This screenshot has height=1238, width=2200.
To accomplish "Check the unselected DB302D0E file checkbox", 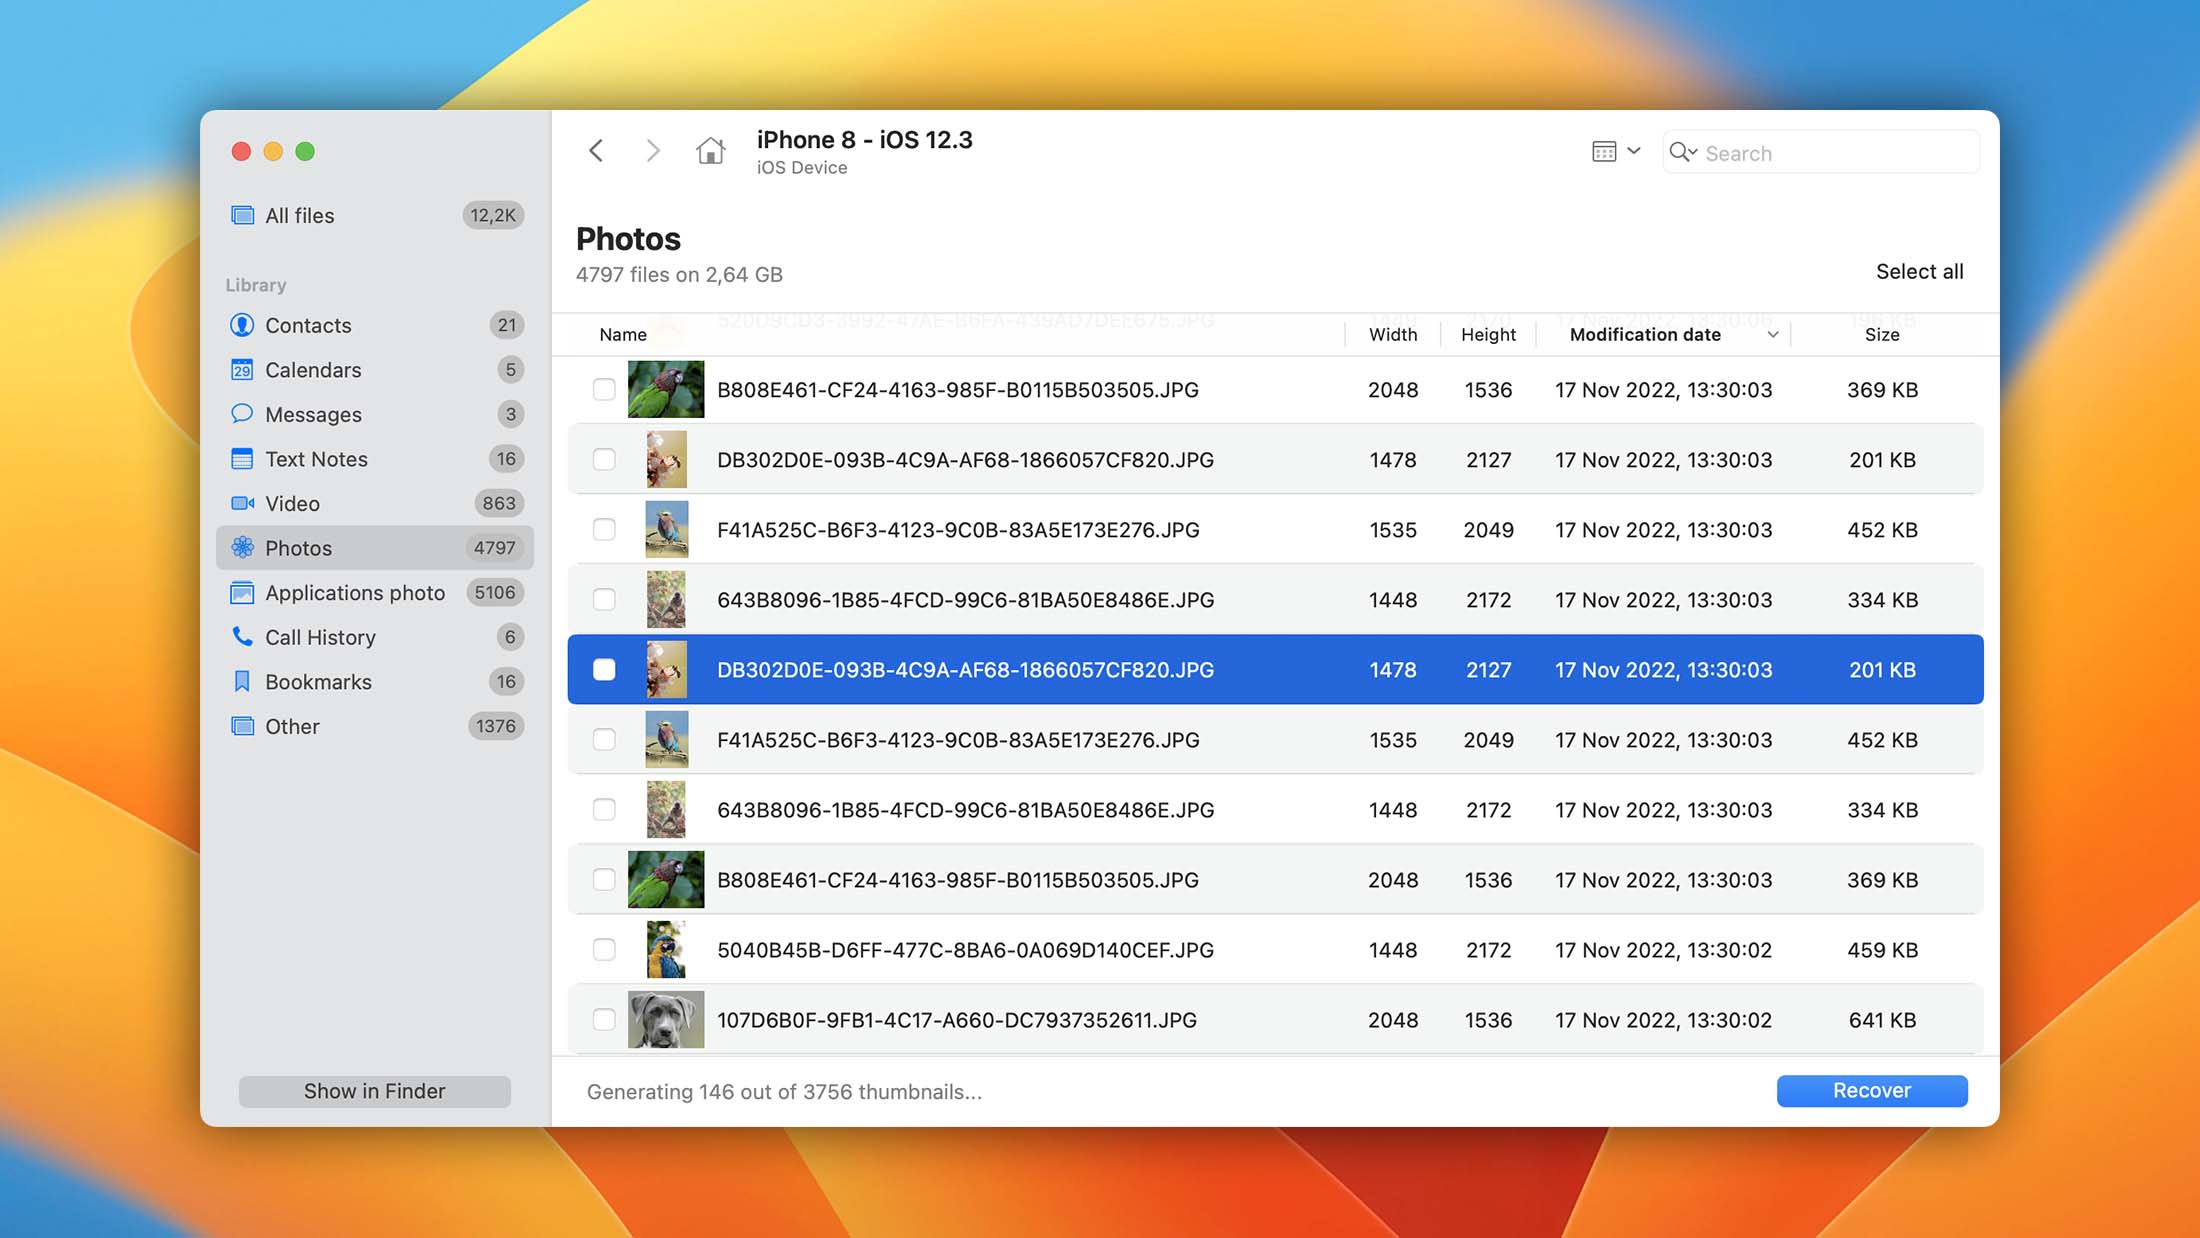I will point(604,459).
